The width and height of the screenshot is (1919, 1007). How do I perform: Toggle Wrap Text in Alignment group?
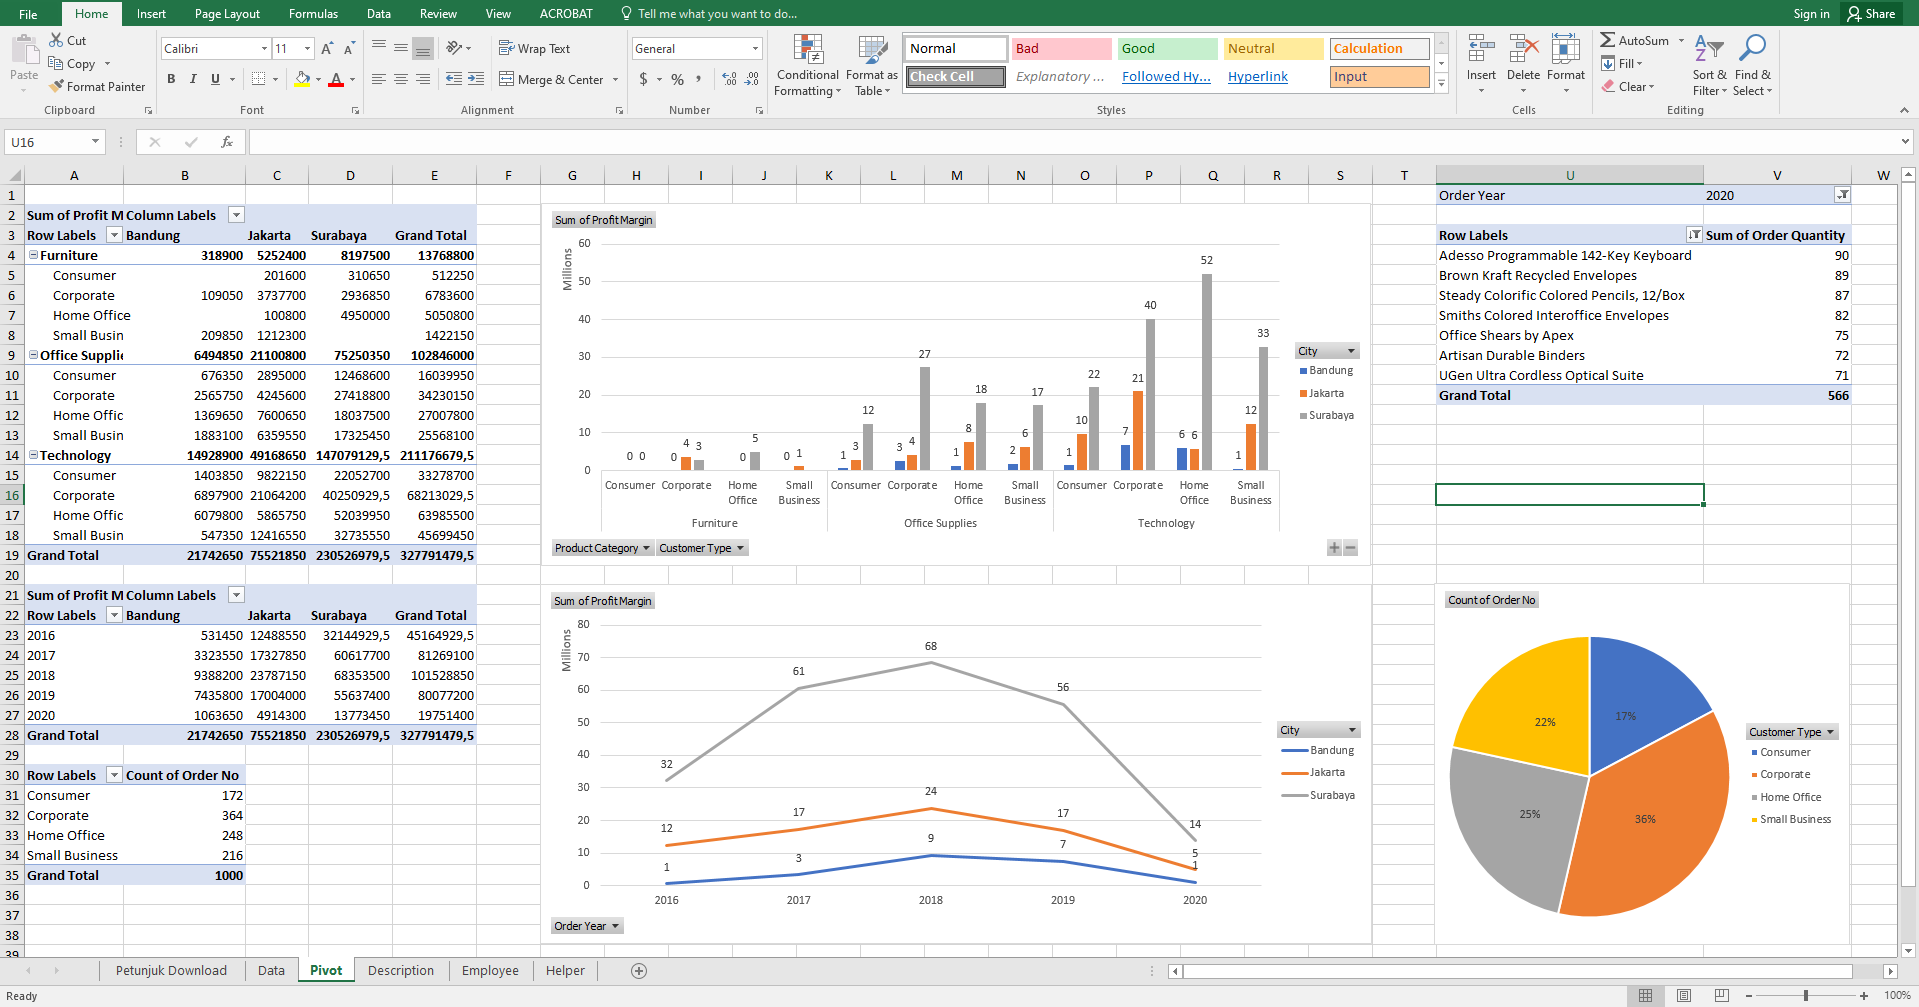(x=534, y=49)
